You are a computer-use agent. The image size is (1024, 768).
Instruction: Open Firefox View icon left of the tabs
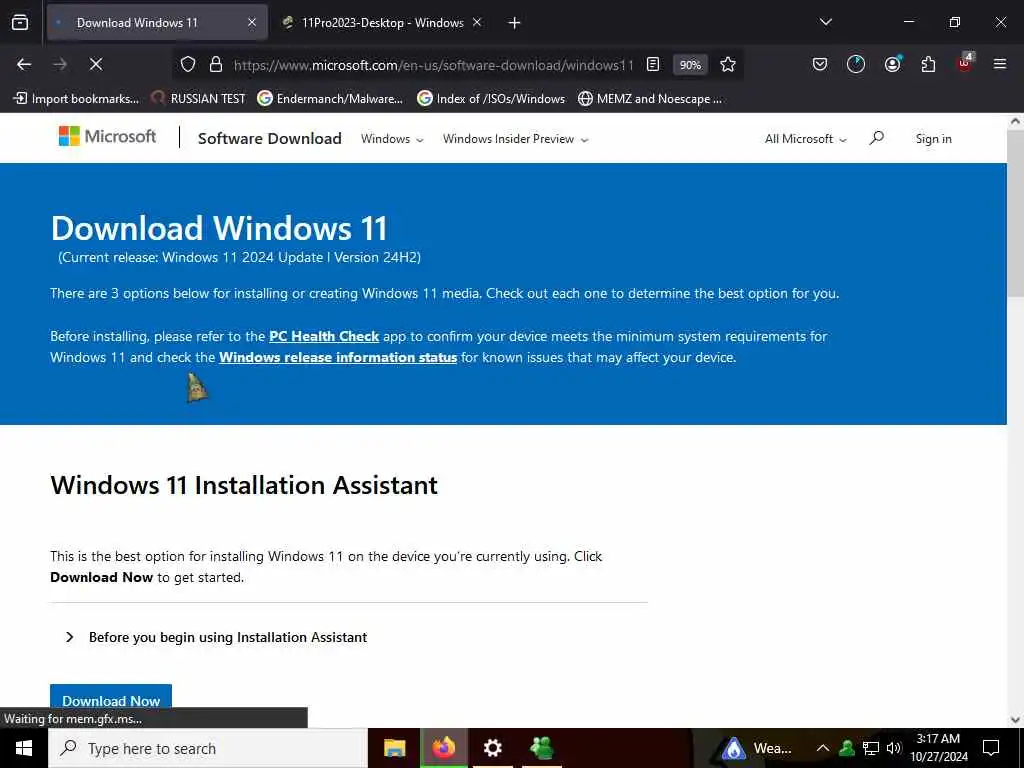coord(20,23)
